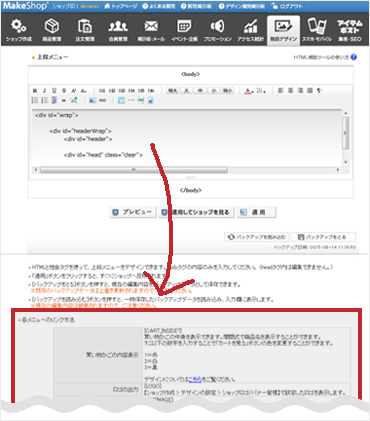Image resolution: width=370 pixels, height=421 pixels.
Task: Insert H4 heading tag
Action: click(132, 91)
